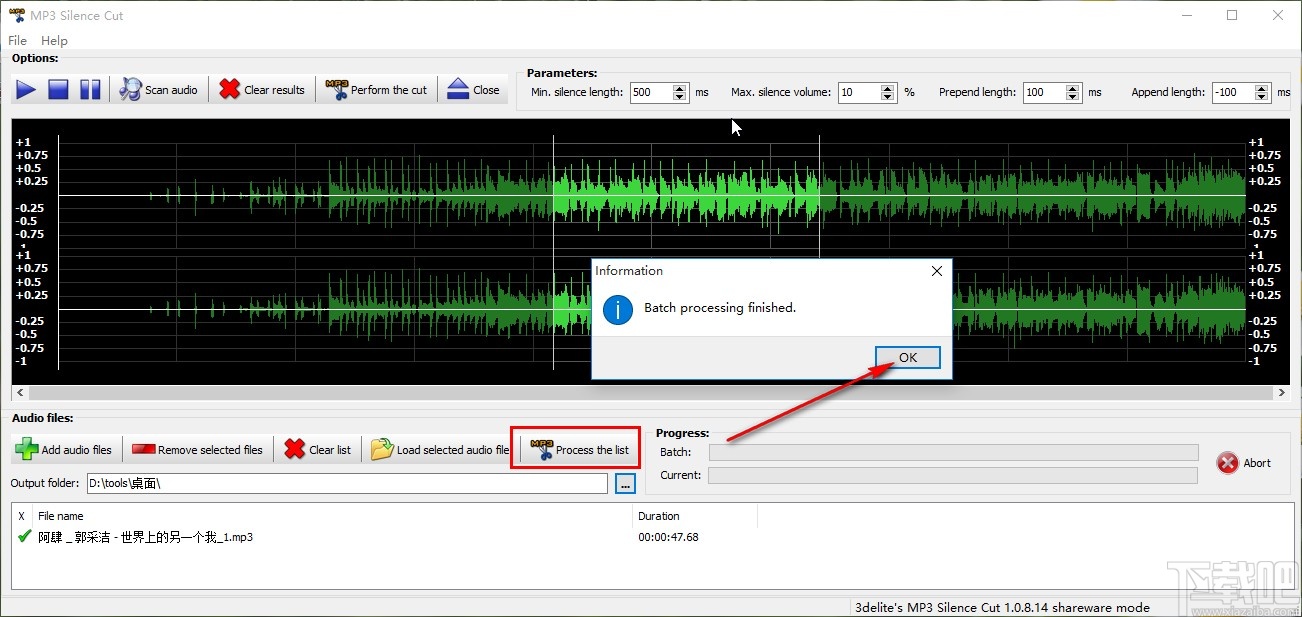Click the Current progress bar
This screenshot has height=617, width=1302.
point(953,475)
